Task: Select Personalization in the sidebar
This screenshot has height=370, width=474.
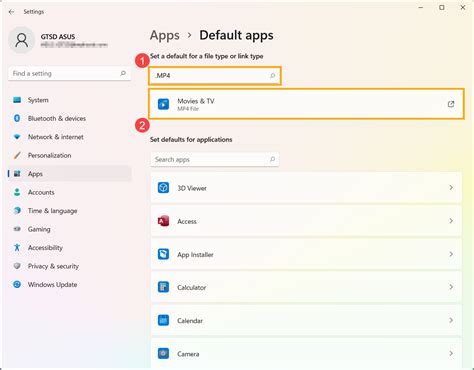Action: pos(70,155)
